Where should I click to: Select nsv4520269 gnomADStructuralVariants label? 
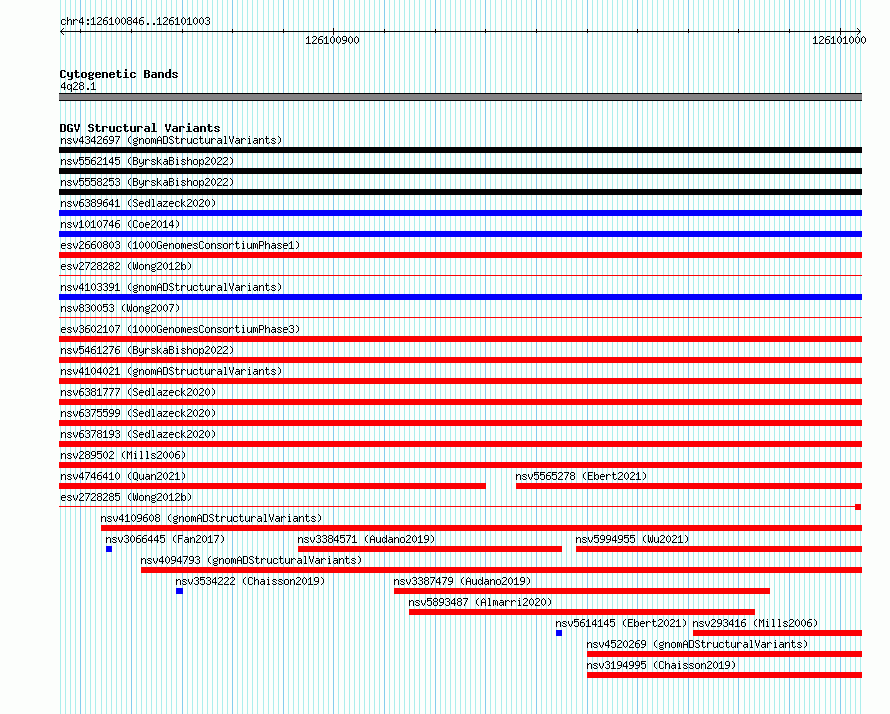(698, 644)
